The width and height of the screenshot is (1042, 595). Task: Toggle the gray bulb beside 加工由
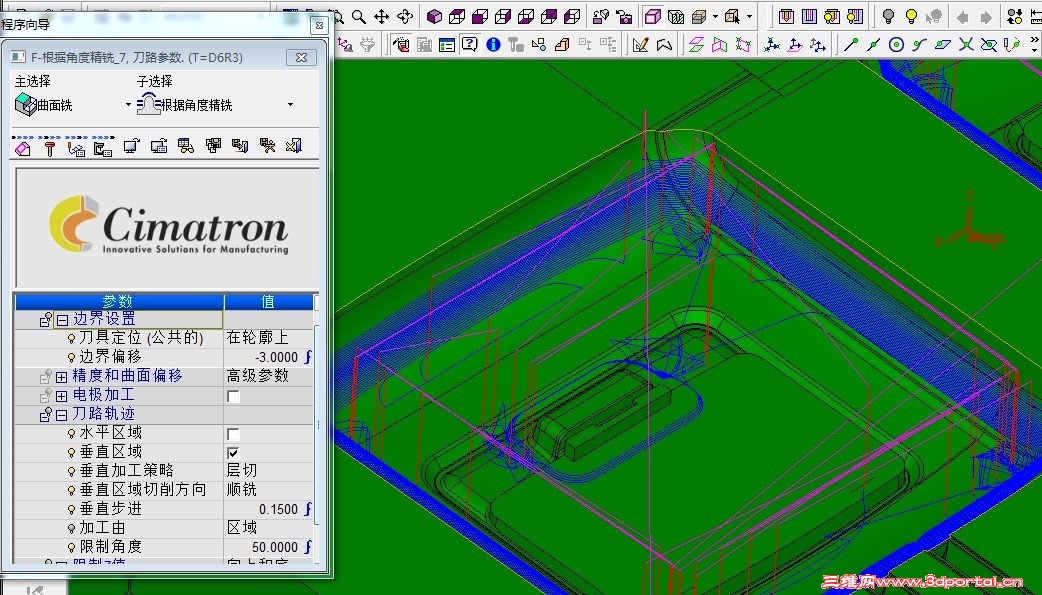[72, 529]
